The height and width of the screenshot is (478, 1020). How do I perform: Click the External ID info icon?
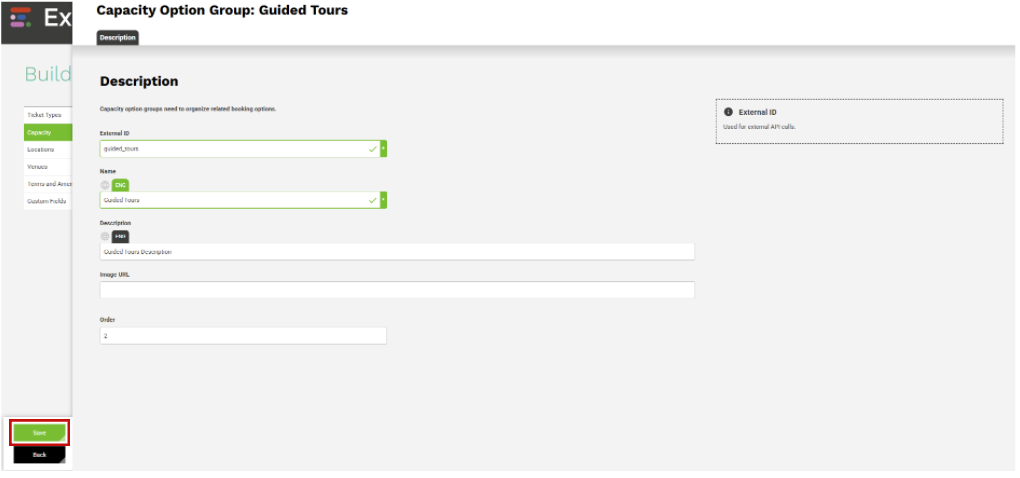point(729,112)
